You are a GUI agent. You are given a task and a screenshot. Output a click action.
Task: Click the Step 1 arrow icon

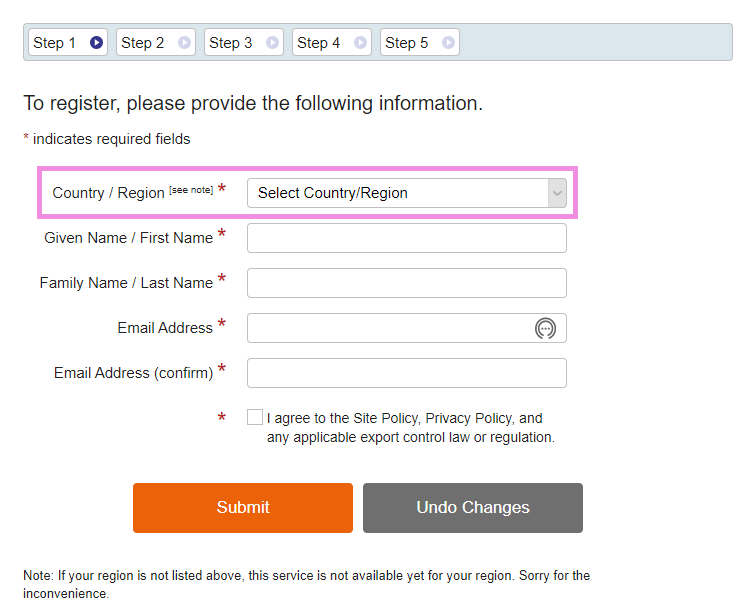pos(96,43)
